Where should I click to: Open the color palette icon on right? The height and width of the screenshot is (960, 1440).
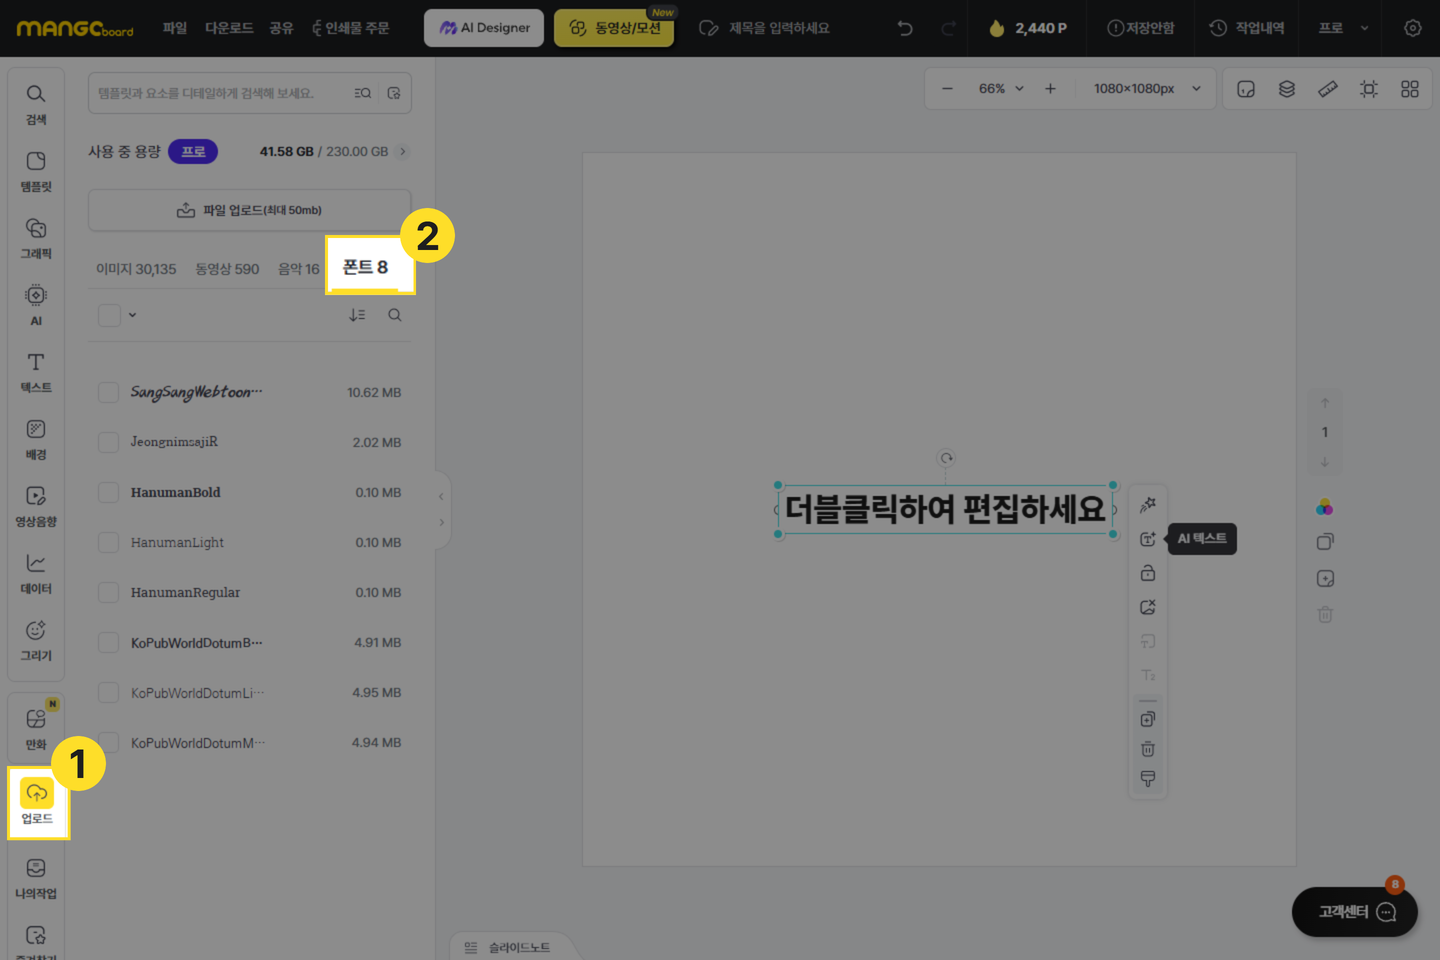pyautogui.click(x=1325, y=508)
